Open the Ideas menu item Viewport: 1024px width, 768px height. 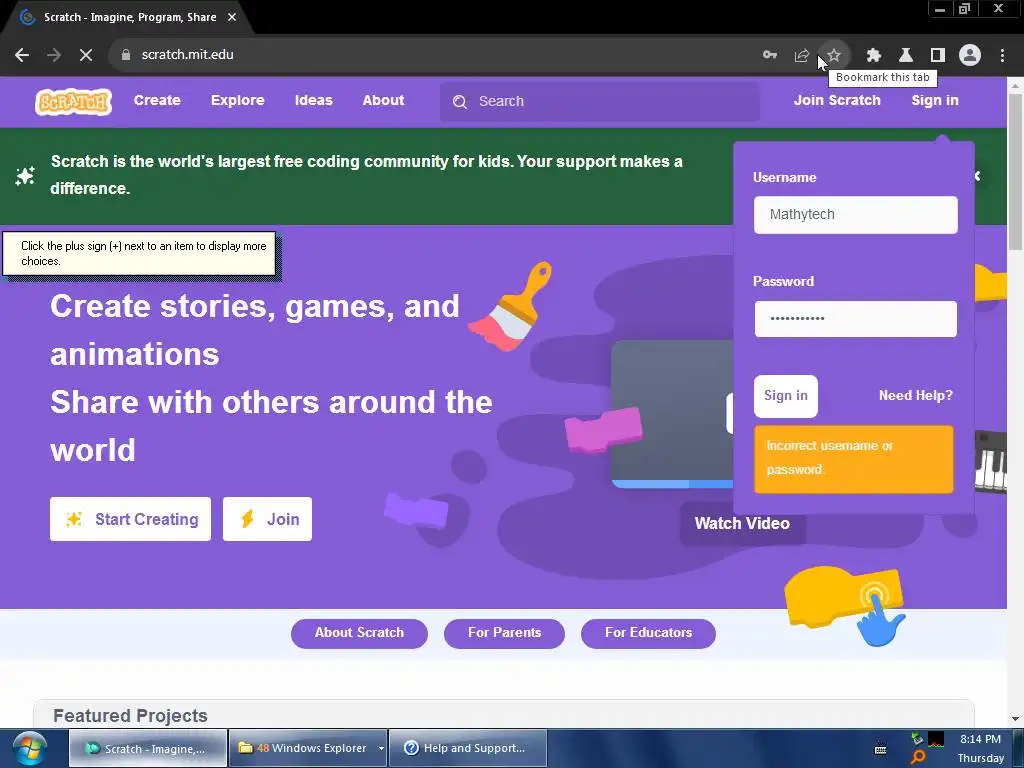(x=313, y=101)
